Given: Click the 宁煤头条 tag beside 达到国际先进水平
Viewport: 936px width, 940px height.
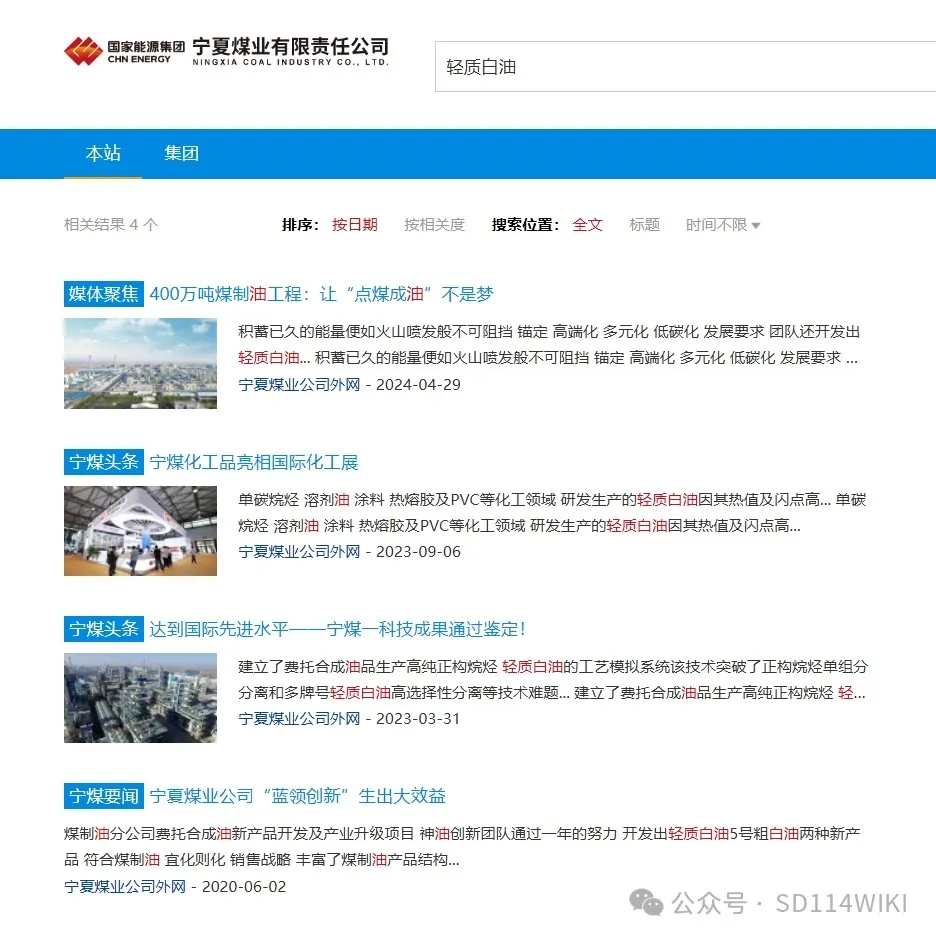Looking at the screenshot, I should click(104, 629).
